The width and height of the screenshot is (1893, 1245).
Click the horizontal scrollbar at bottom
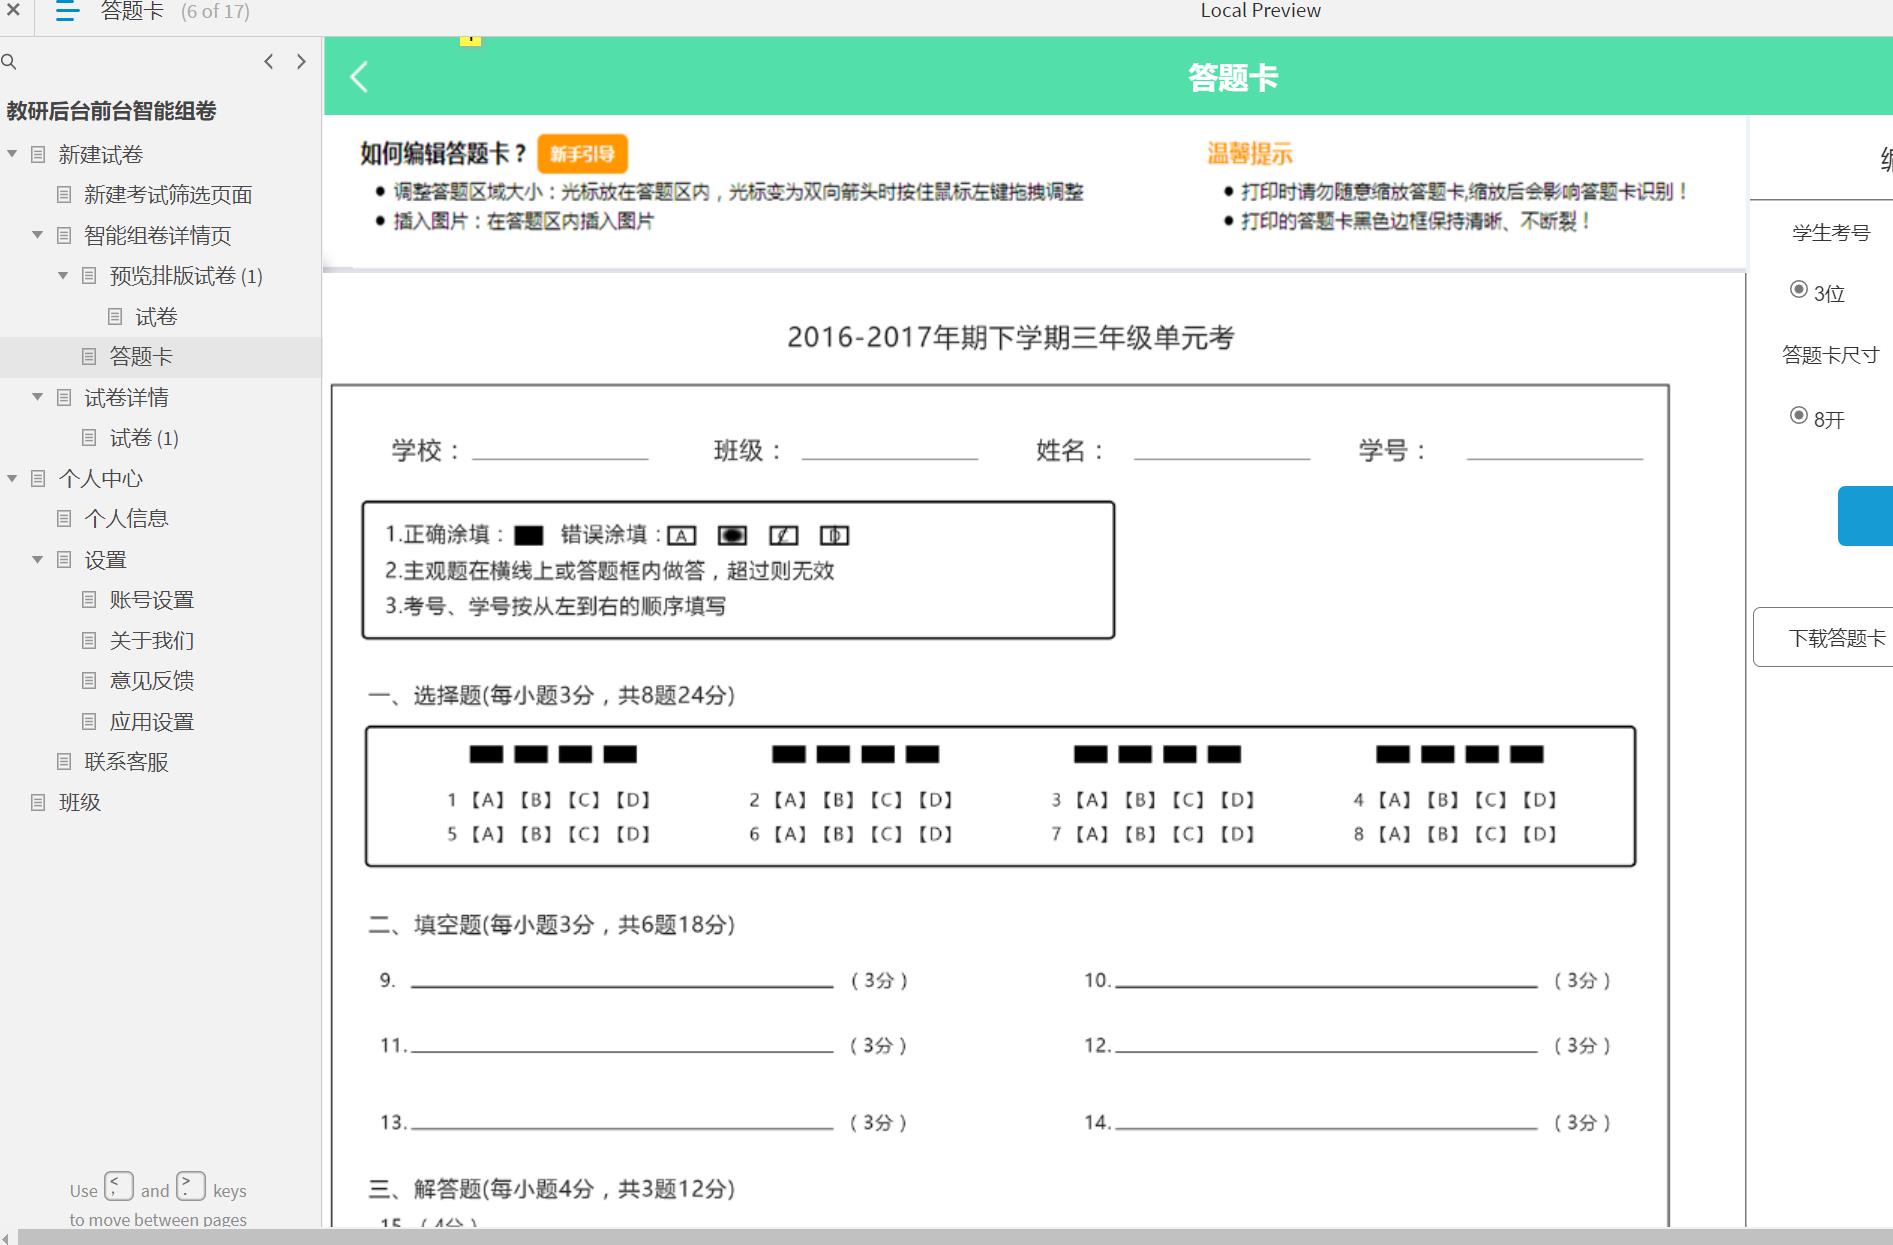click(x=955, y=1237)
